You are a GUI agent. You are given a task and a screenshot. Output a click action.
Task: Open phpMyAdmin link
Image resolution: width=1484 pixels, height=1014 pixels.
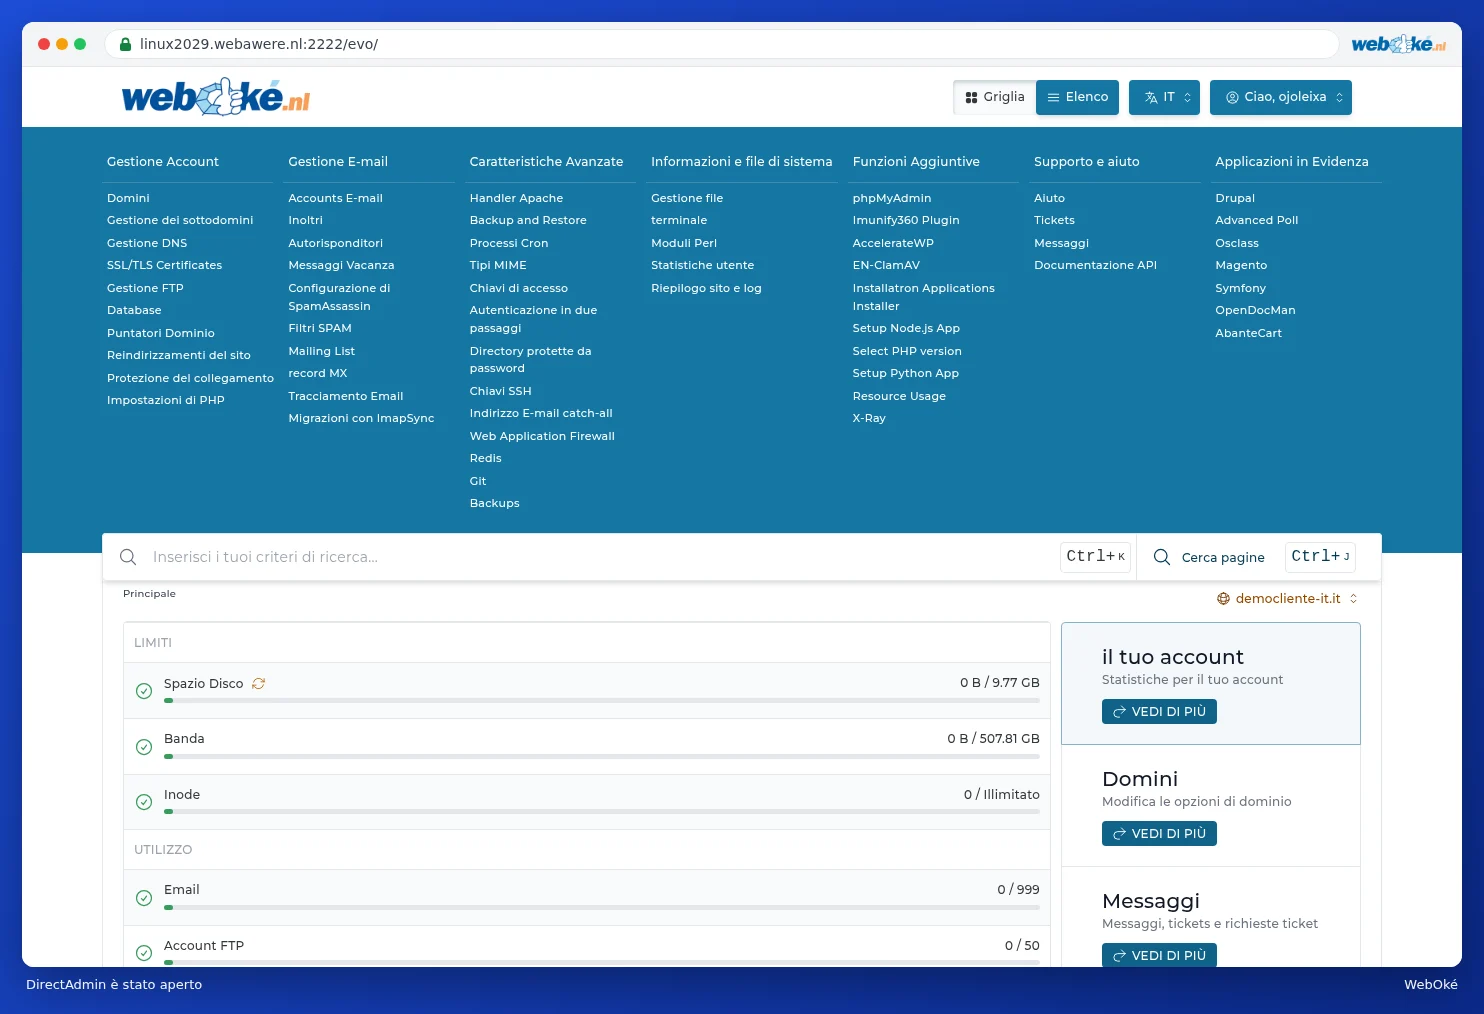[892, 199]
